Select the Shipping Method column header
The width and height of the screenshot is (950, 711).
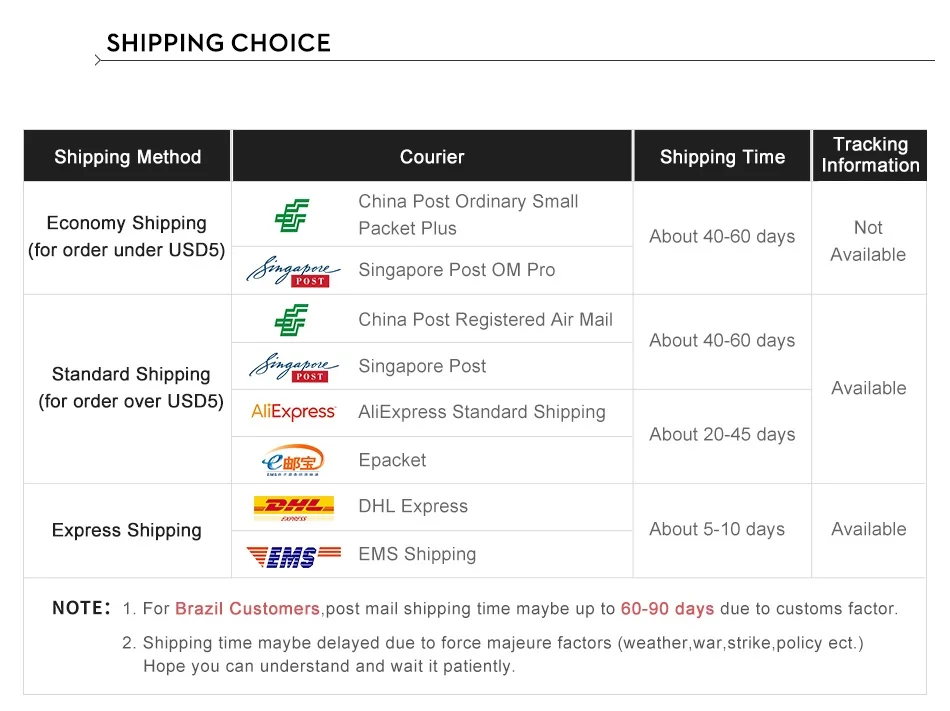127,156
